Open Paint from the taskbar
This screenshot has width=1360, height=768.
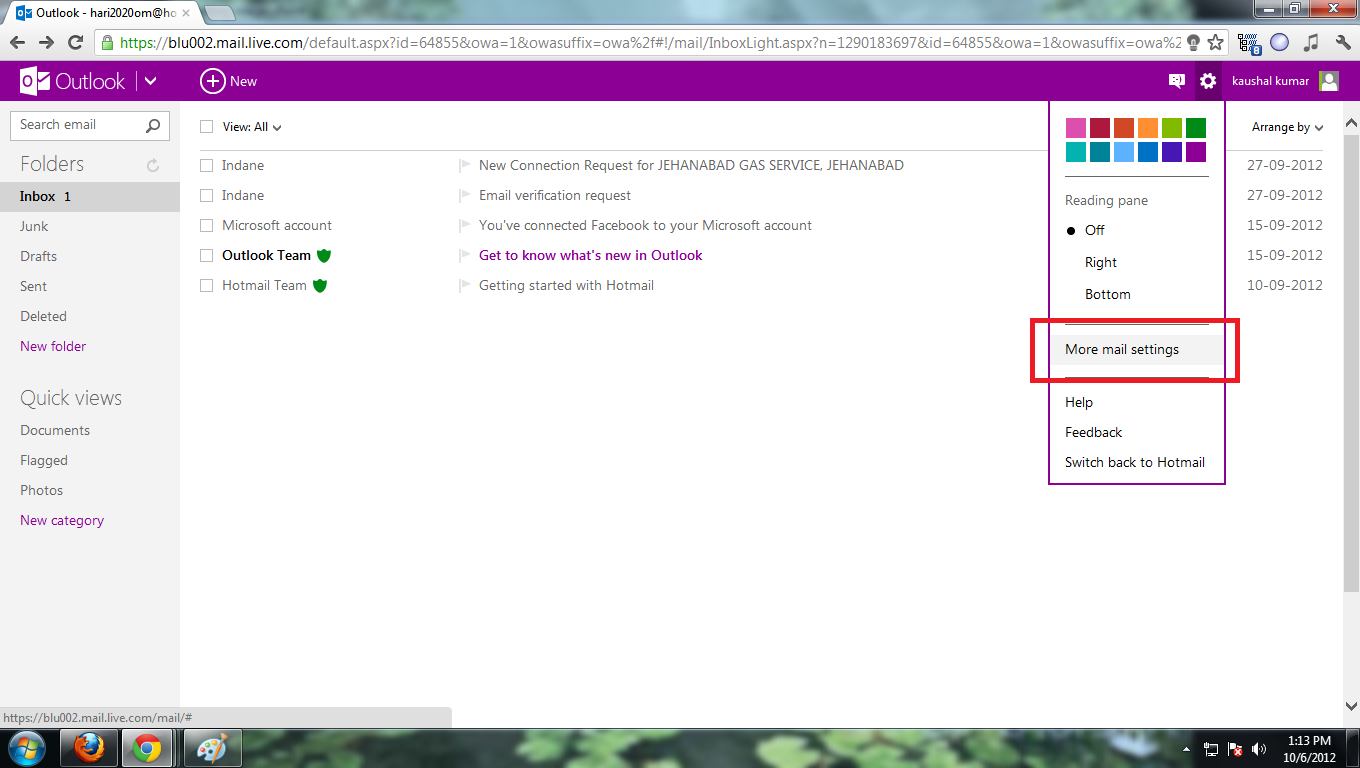click(212, 748)
